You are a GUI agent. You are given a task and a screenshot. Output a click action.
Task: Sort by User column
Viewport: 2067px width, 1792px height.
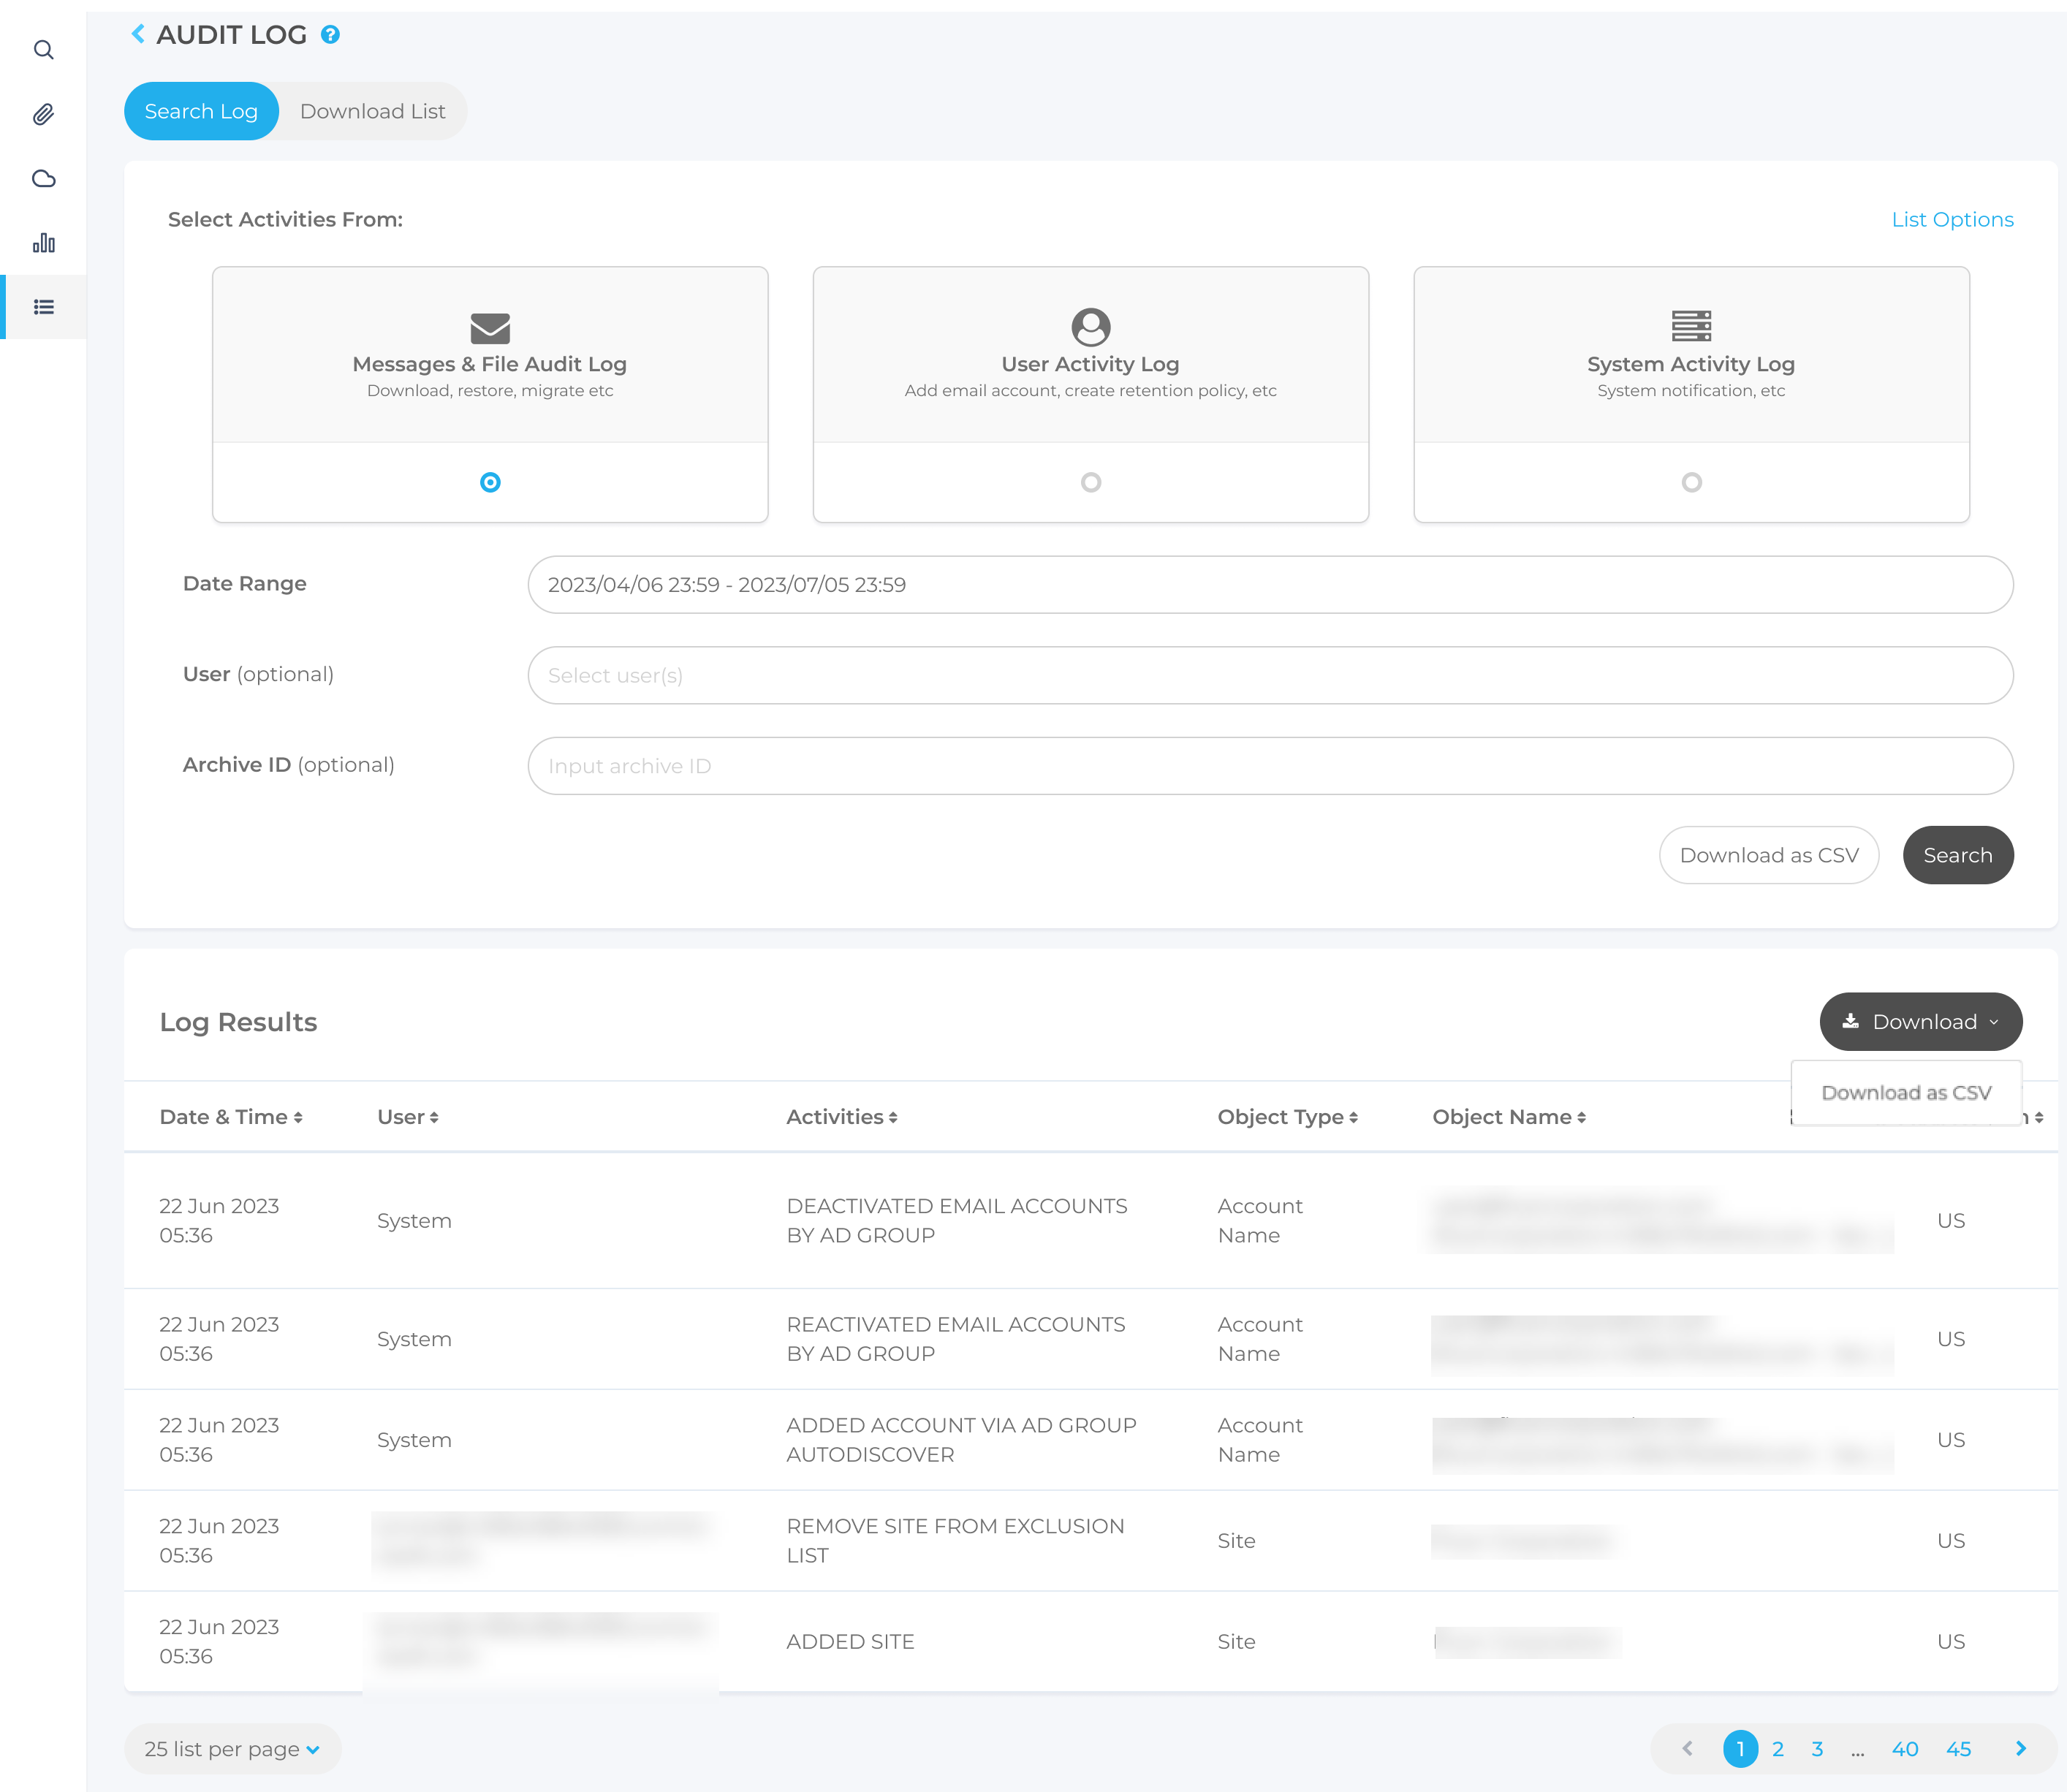coord(408,1117)
